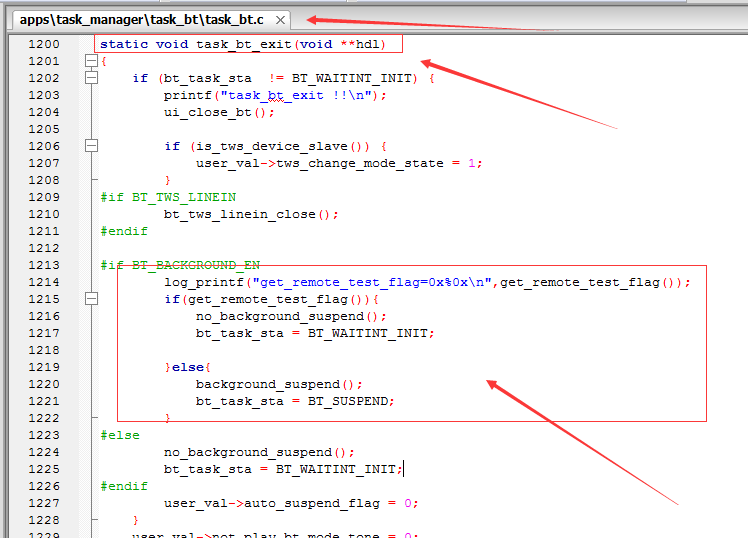
Task: Click line number 1213 in the margin
Action: pos(44,265)
